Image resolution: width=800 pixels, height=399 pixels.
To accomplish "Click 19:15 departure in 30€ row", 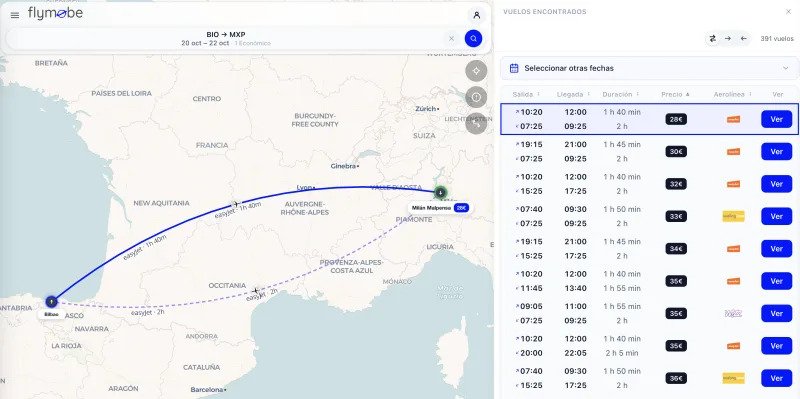I will 531,144.
